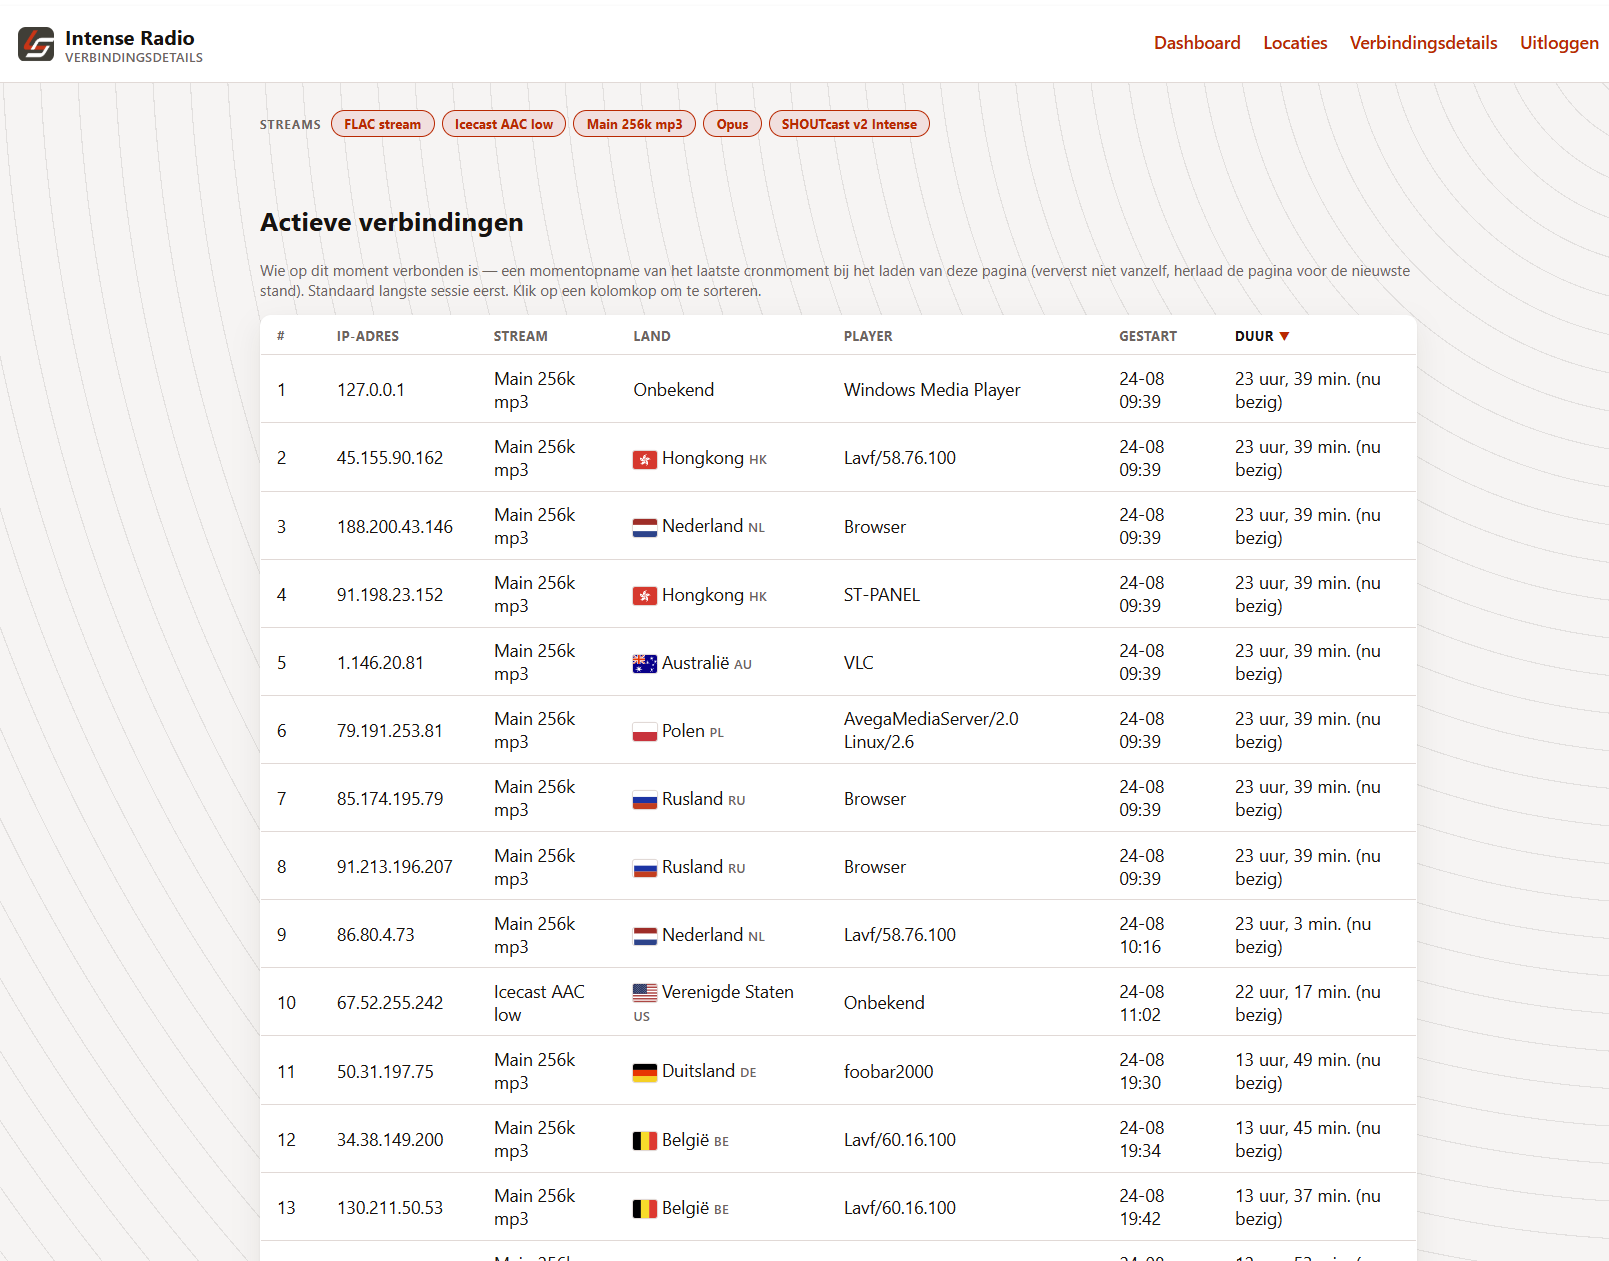The height and width of the screenshot is (1261, 1609).
Task: Select the Opus stream pill
Action: point(732,124)
